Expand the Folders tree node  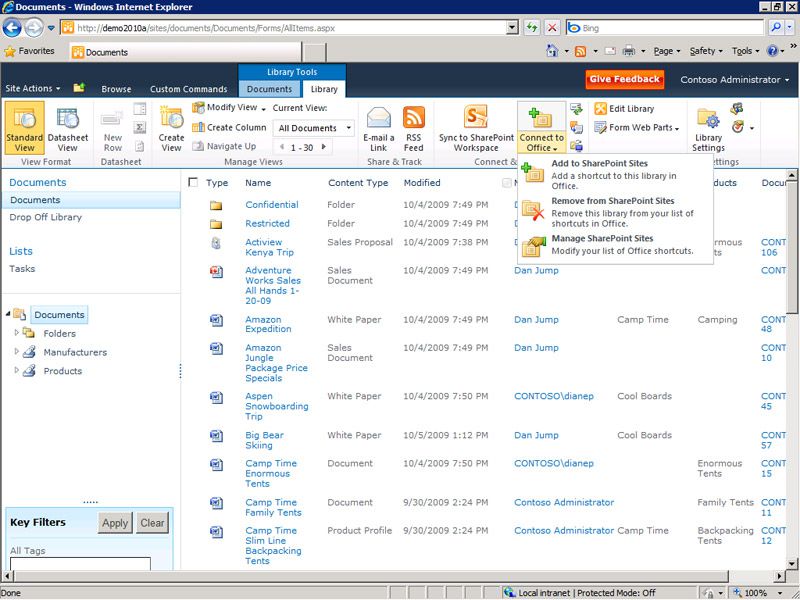tap(16, 333)
